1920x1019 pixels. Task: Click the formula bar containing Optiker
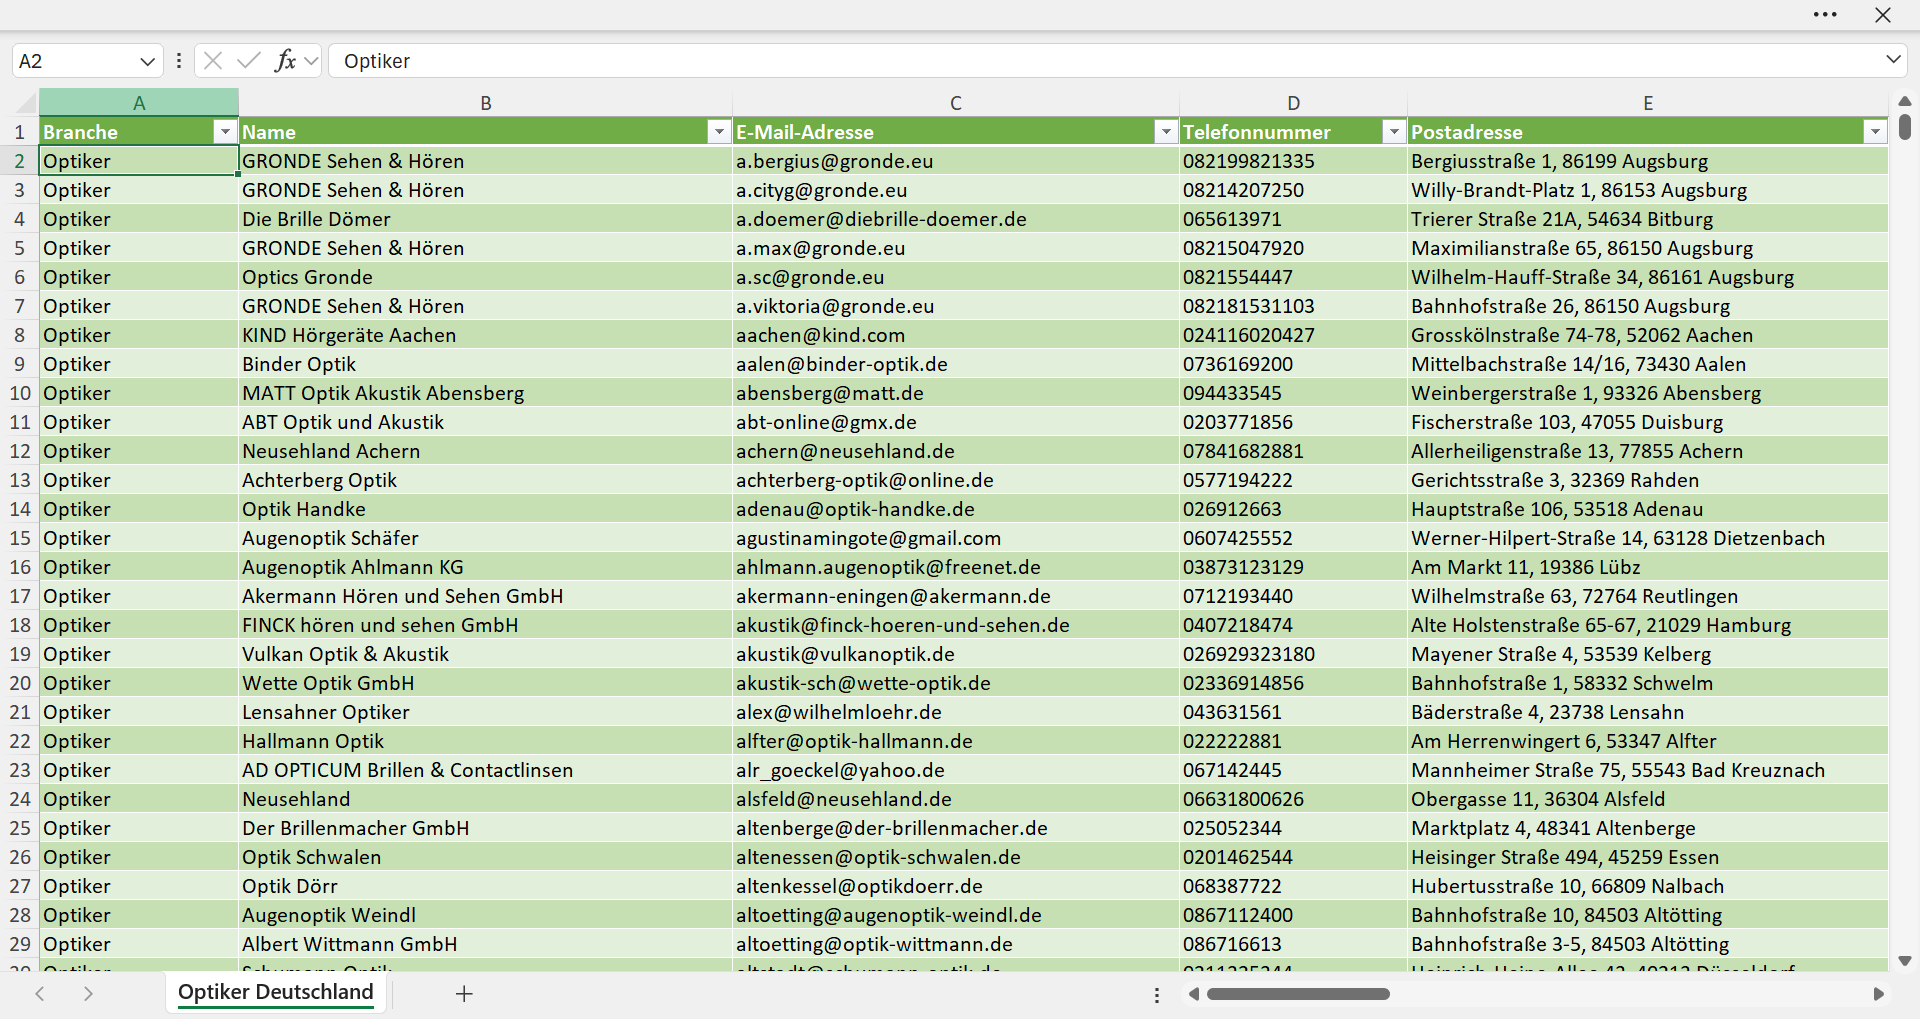pyautogui.click(x=1105, y=61)
